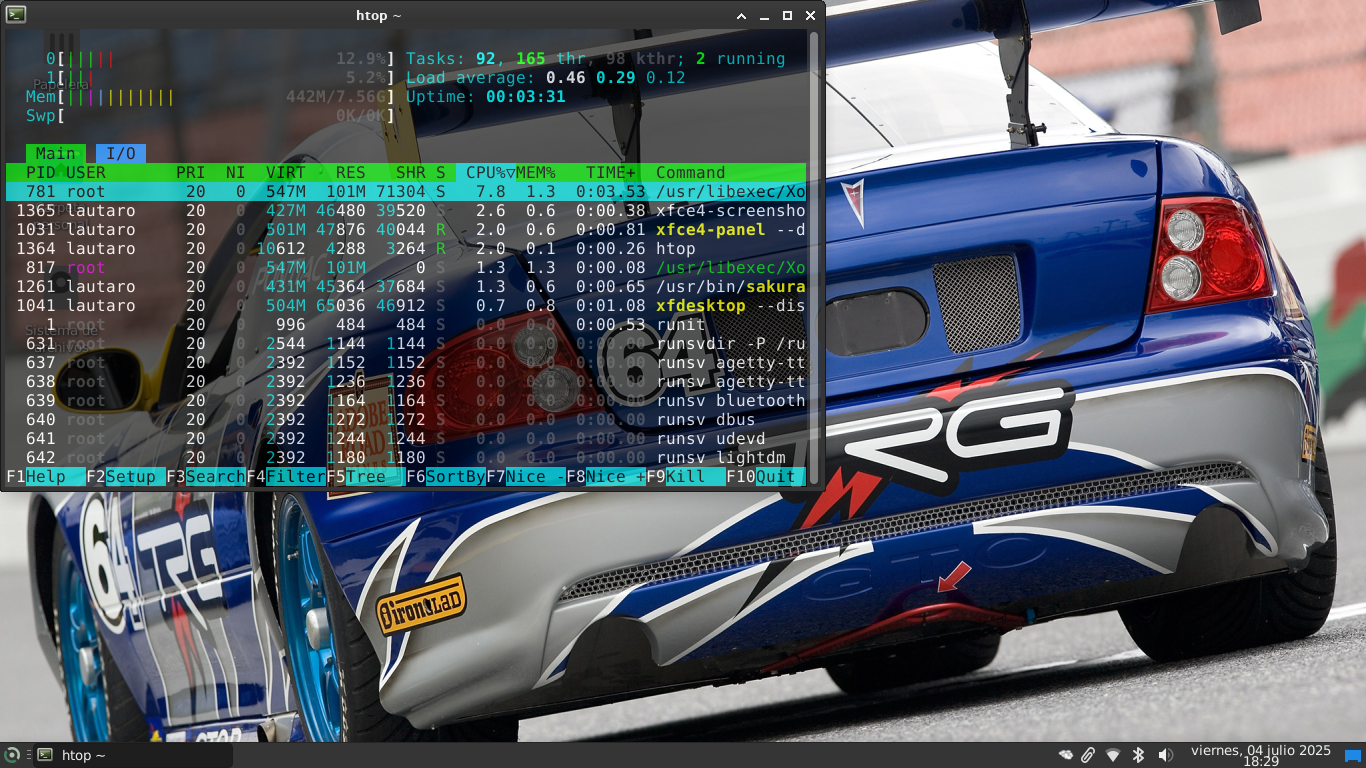
Task: Click the htop ~ taskbar window button
Action: coord(131,755)
